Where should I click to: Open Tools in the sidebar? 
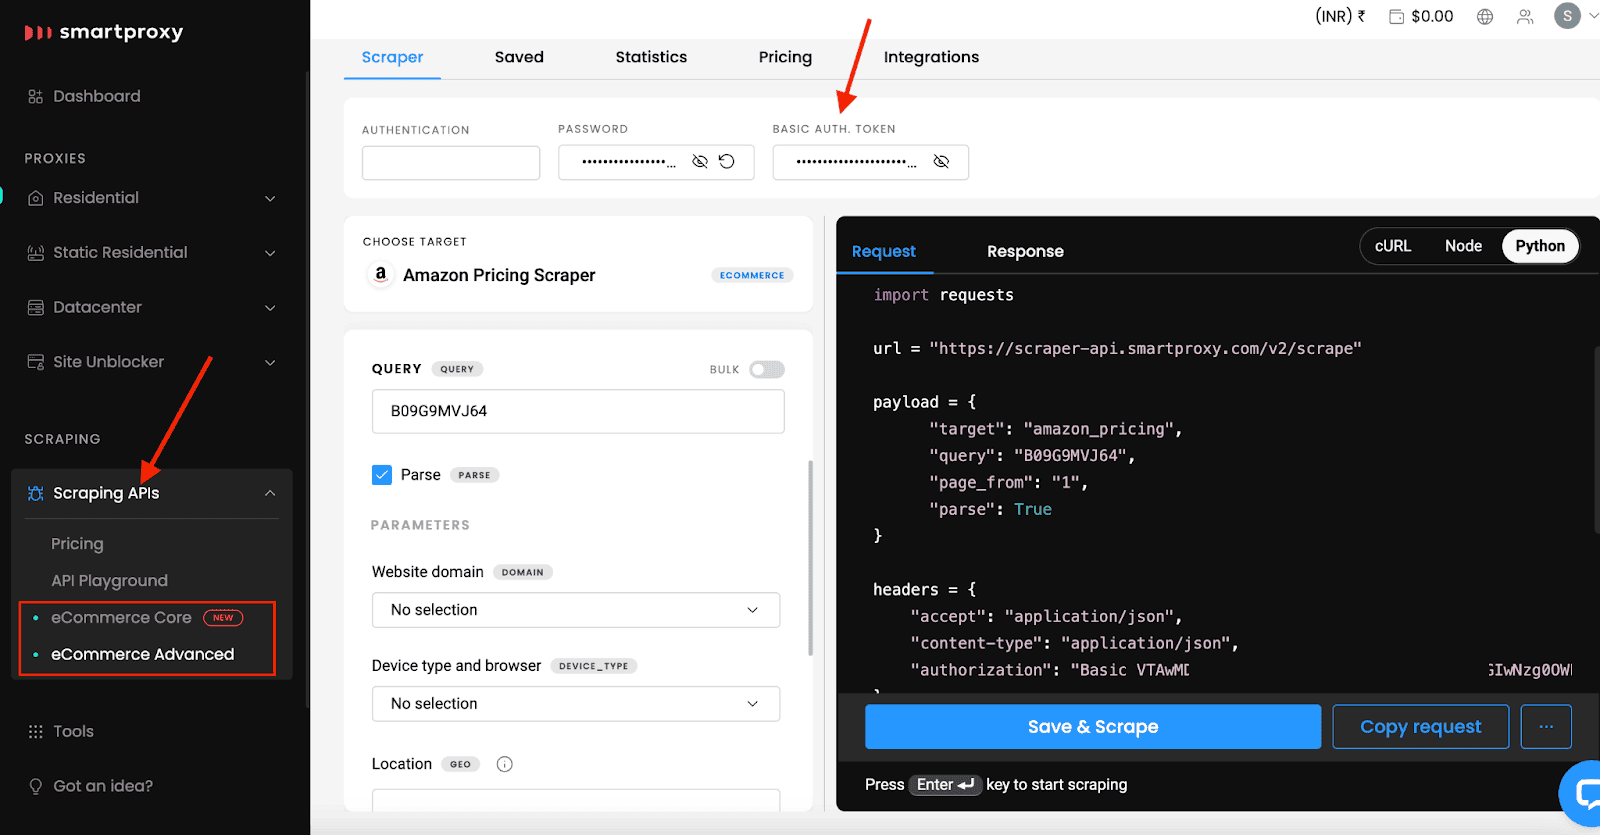(x=73, y=731)
